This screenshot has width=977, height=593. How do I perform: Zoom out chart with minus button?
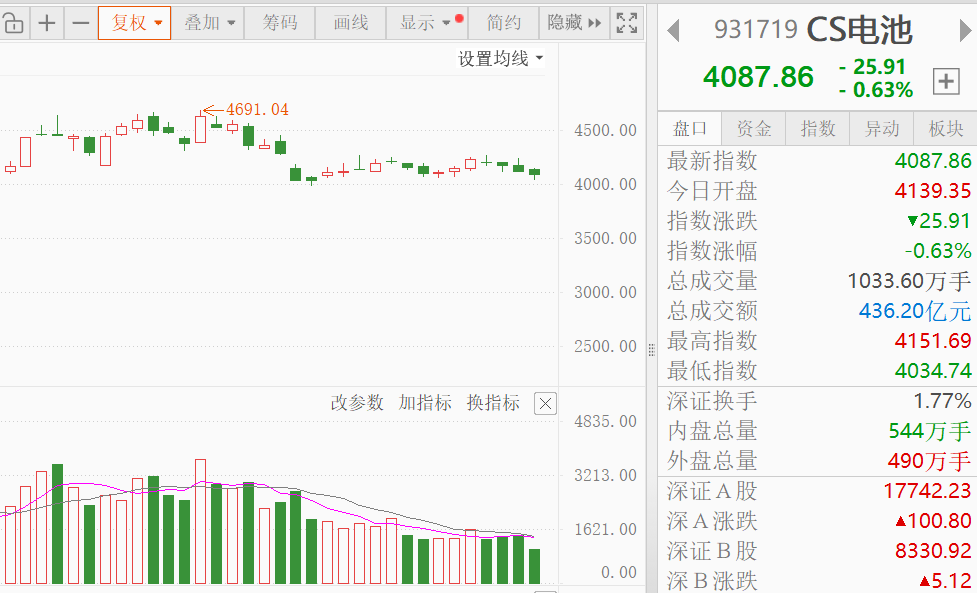pyautogui.click(x=80, y=24)
